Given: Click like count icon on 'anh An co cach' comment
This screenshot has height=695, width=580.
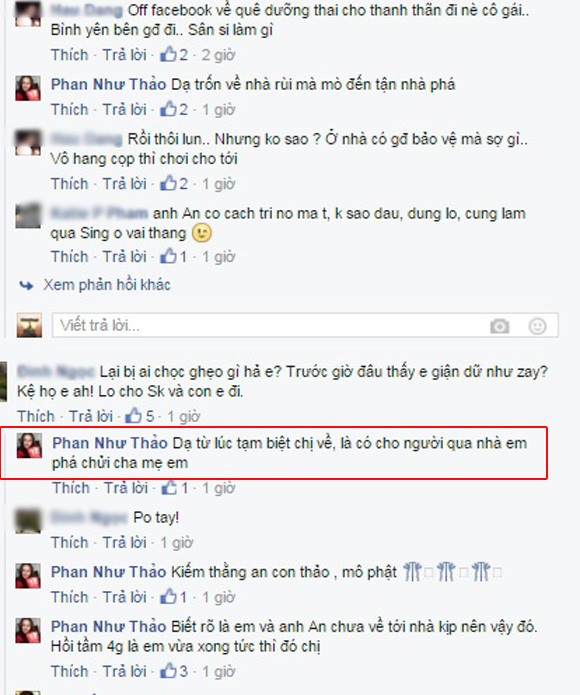Looking at the screenshot, I should click(x=173, y=257).
